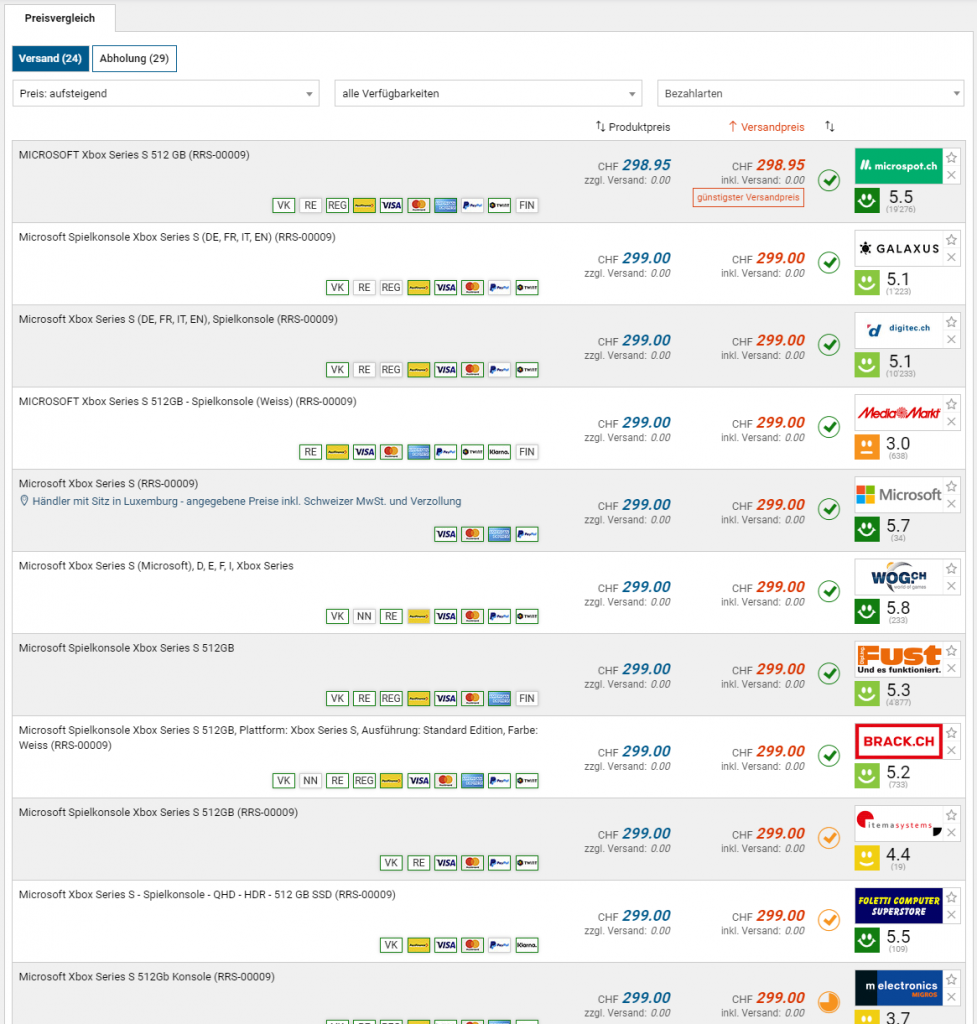This screenshot has width=977, height=1024.
Task: Open the 'Preis: aufsteigend' sort dropdown
Action: tap(166, 93)
